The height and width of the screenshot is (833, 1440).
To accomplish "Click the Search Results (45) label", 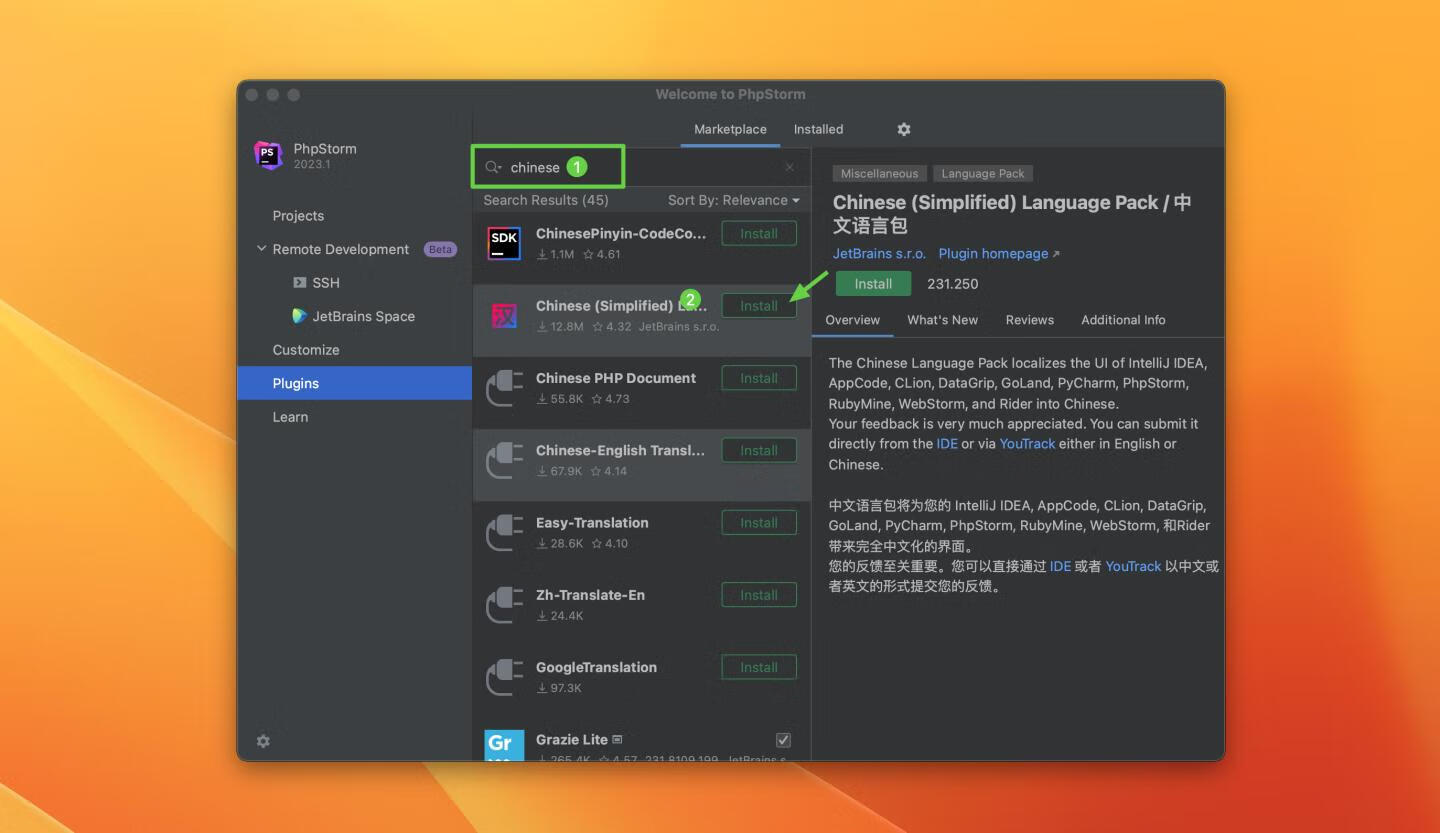I will click(546, 200).
